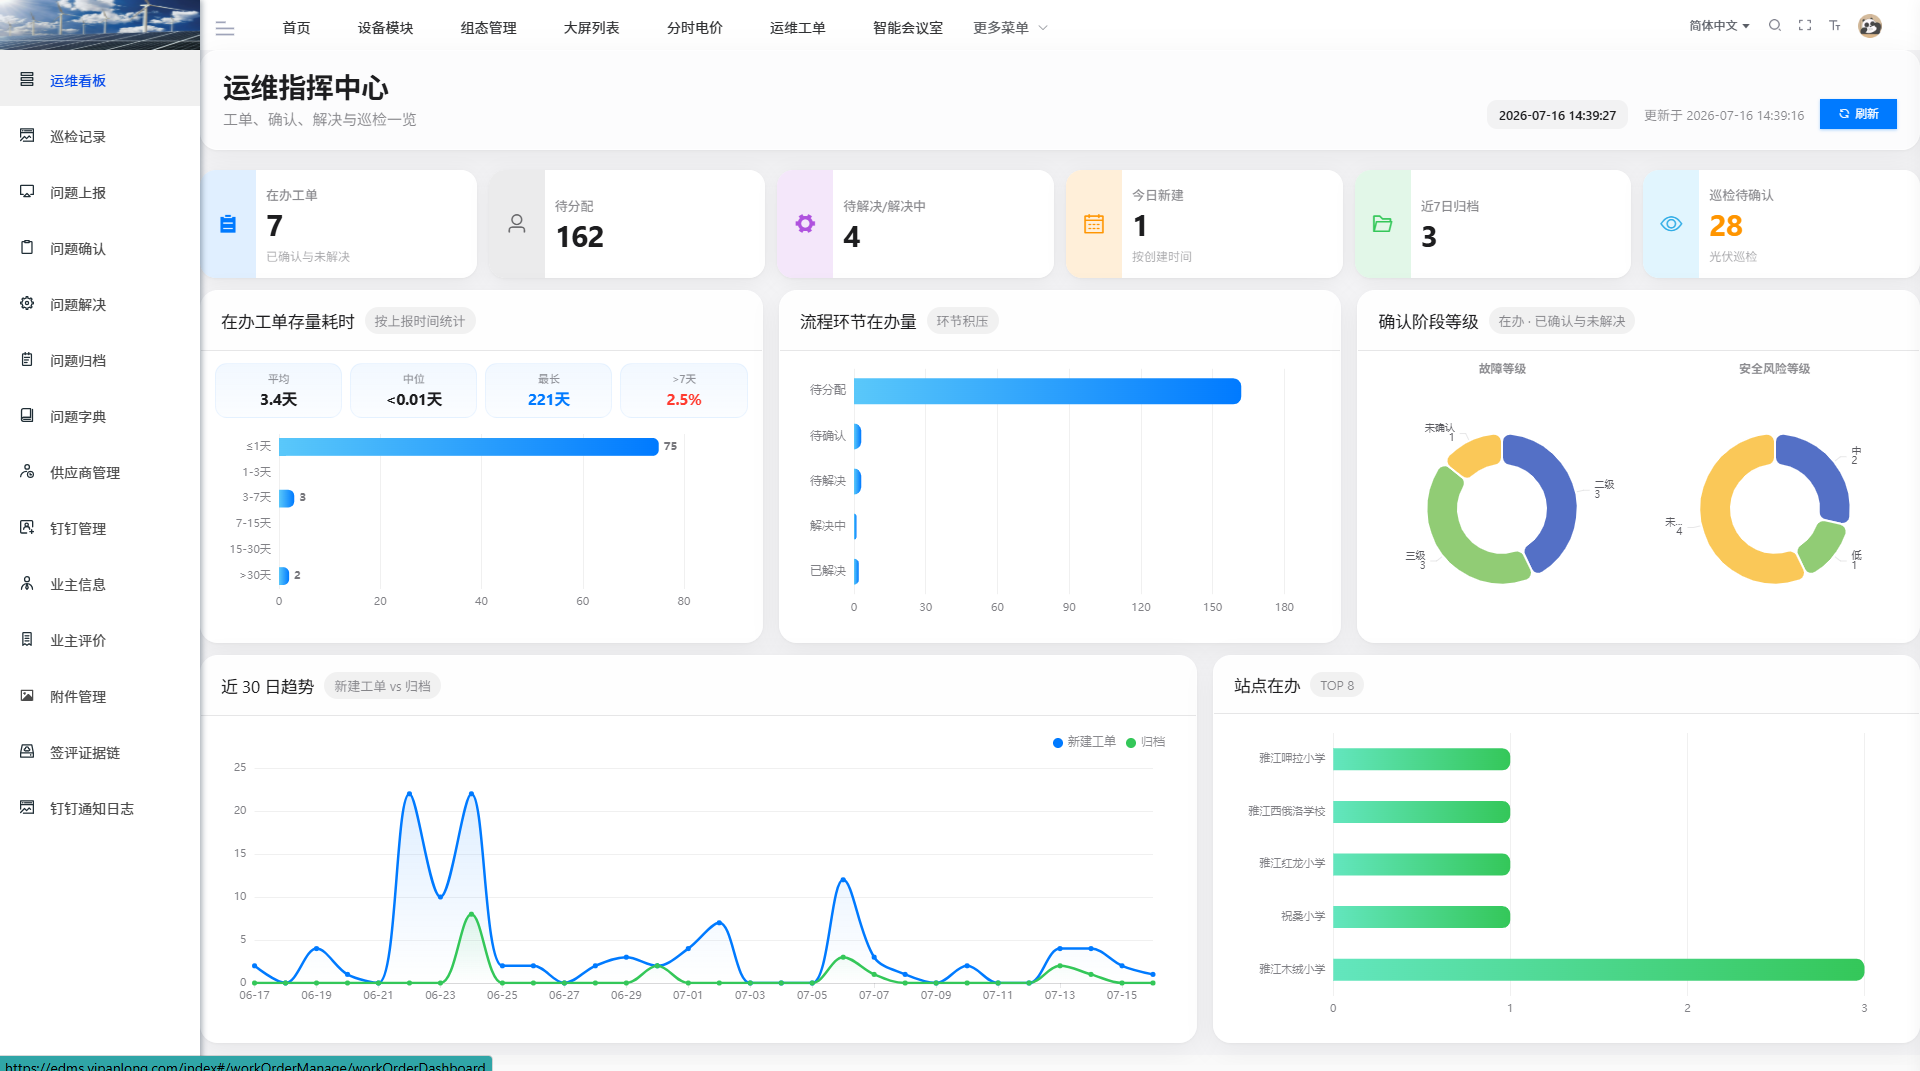Screen dimensions: 1920x1071
Task: Collapse the sidebar with hamburger icon
Action: 225,28
